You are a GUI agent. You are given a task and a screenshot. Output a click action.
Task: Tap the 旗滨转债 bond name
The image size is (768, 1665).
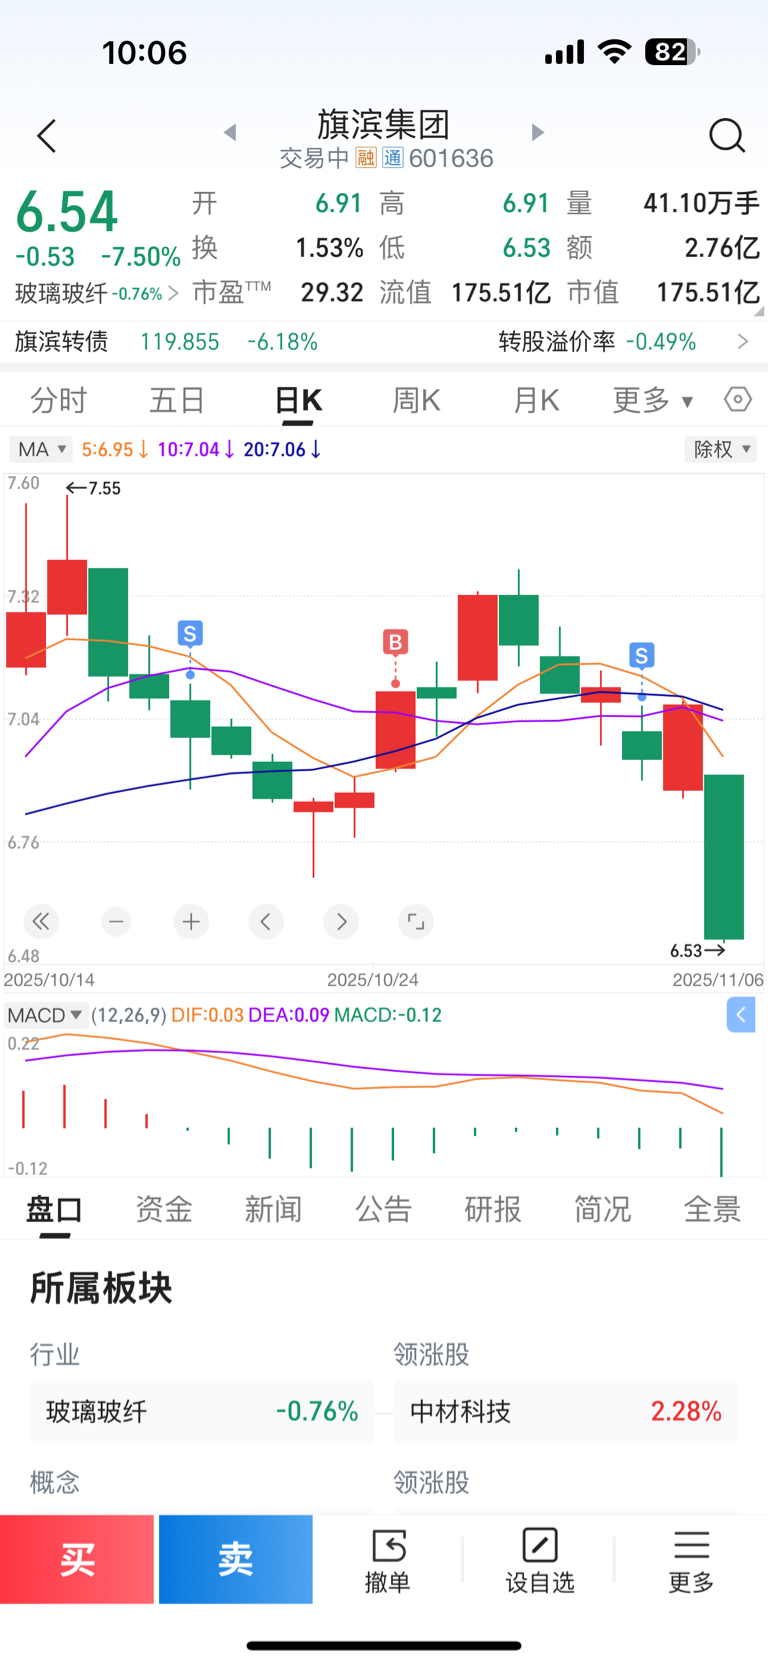pos(61,342)
